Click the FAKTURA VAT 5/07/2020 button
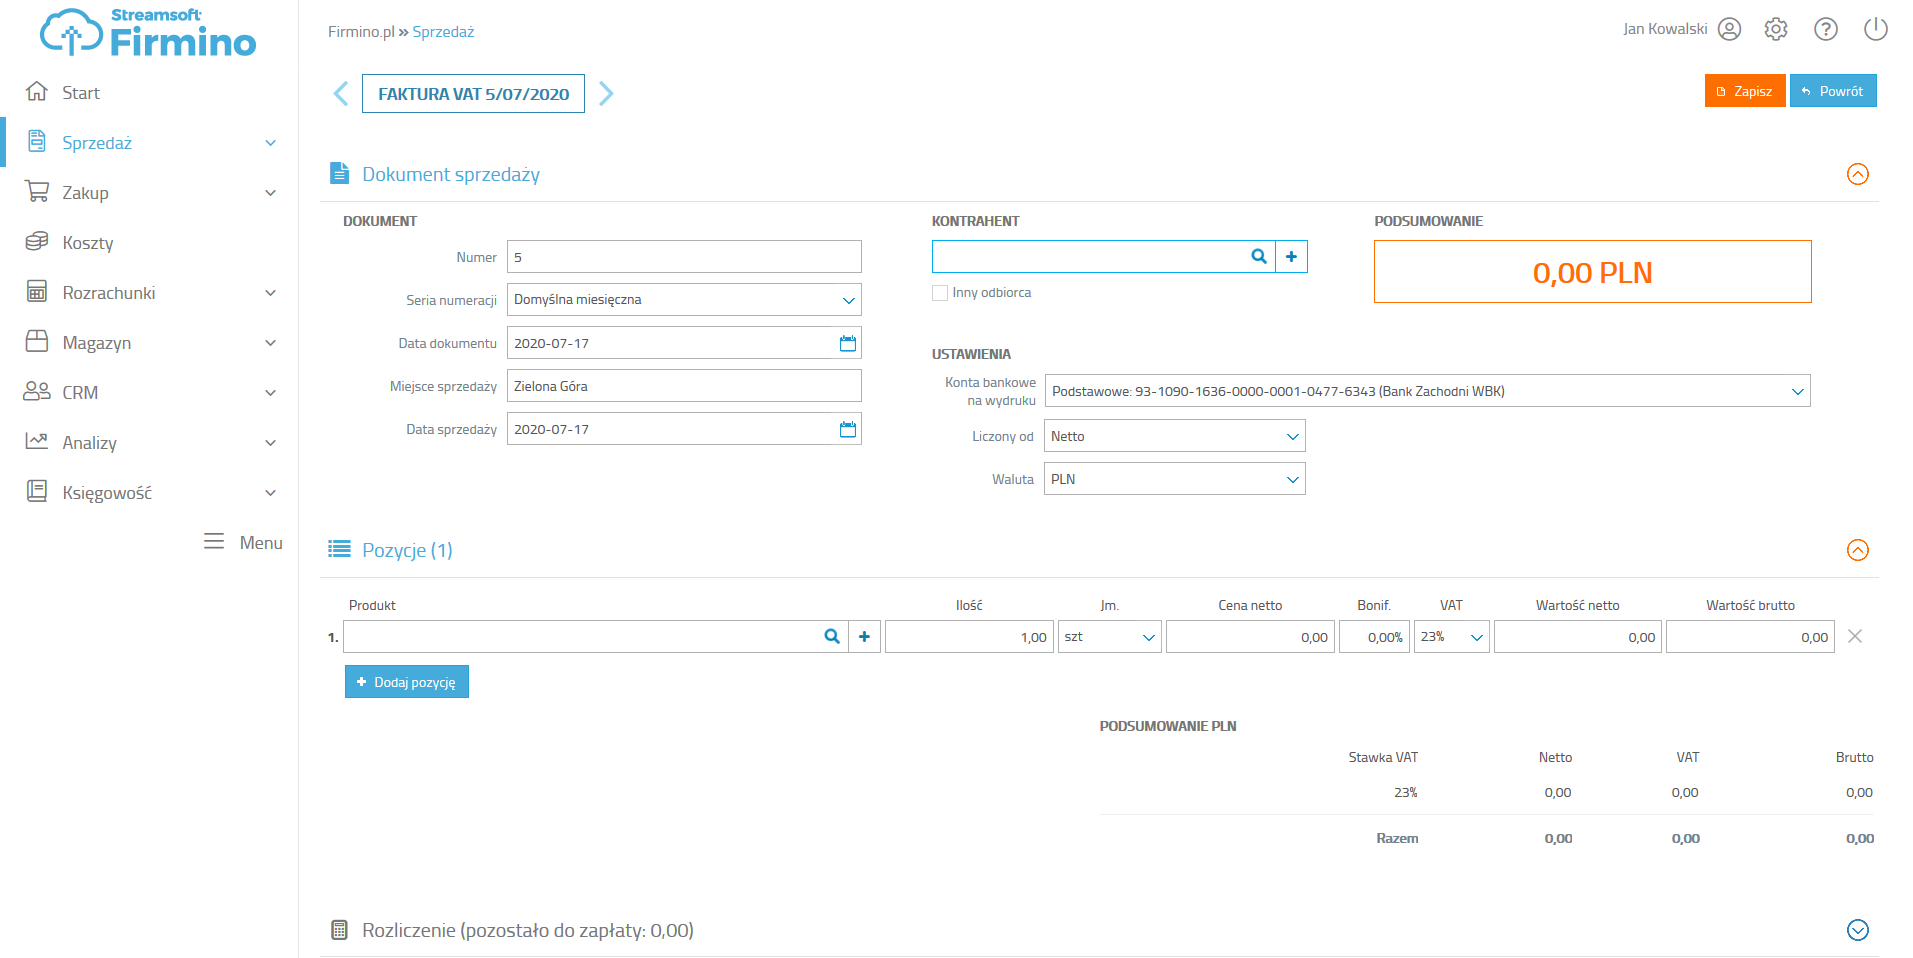The image size is (1913, 958). 473,94
